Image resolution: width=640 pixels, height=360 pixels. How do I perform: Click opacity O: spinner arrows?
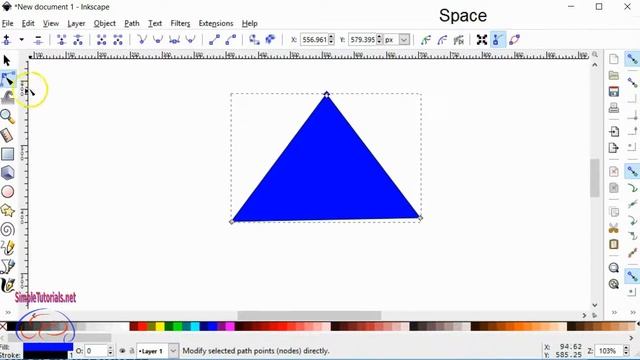tap(110, 351)
